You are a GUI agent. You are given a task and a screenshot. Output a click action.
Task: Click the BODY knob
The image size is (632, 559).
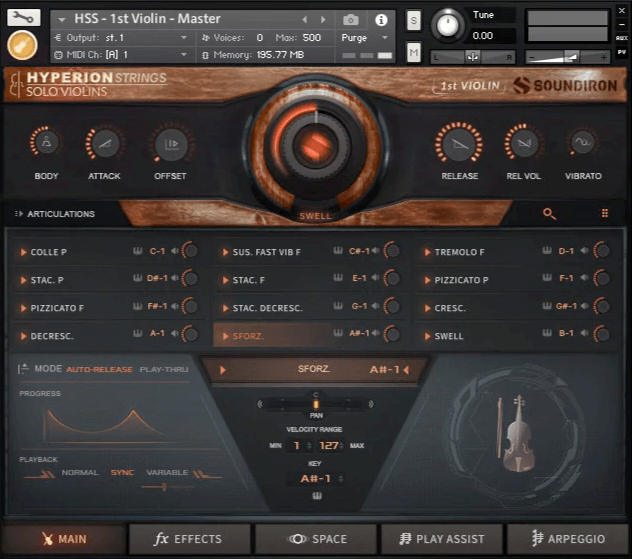[x=46, y=143]
